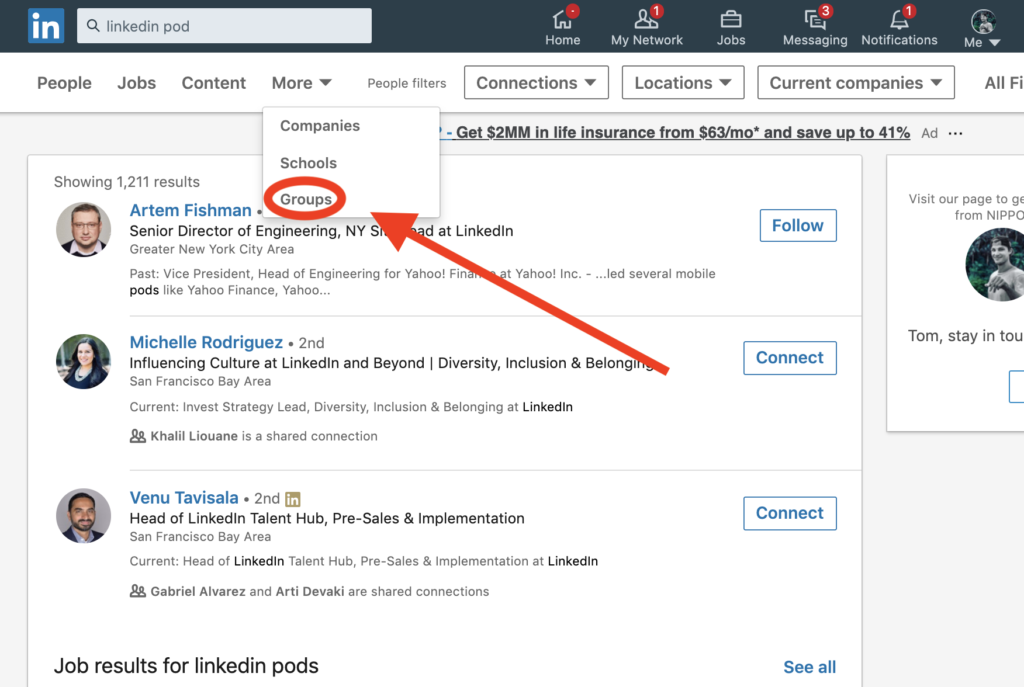Choose Groups from the More menu
Viewport: 1024px width, 687px height.
[x=306, y=199]
